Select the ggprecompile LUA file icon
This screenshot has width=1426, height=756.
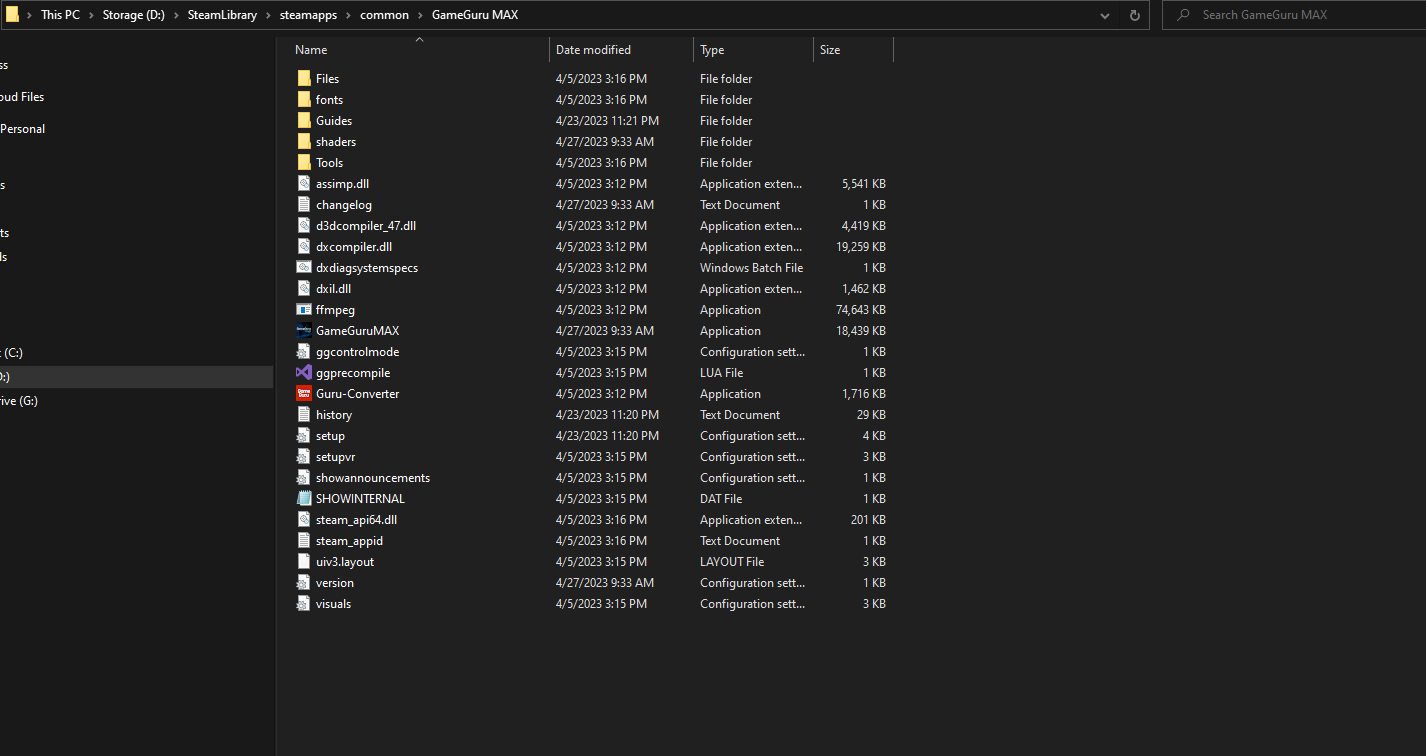(305, 372)
